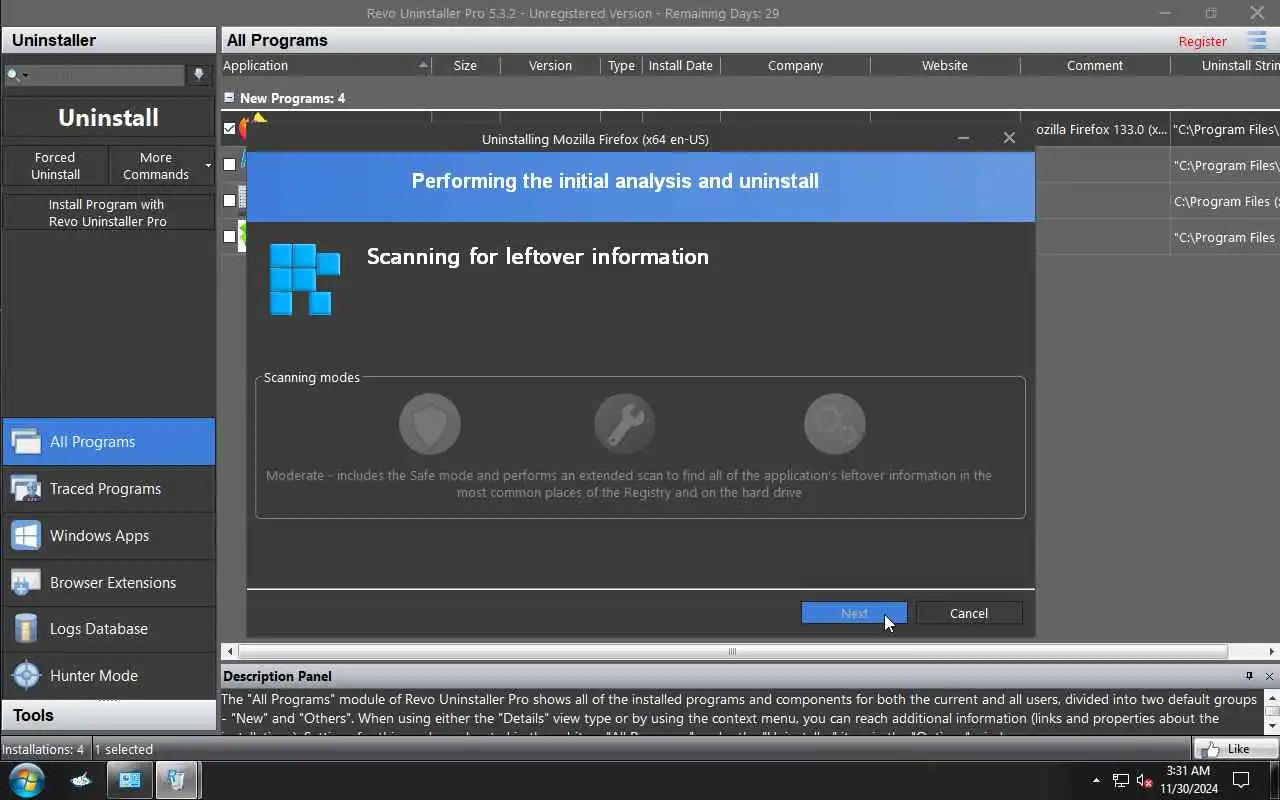Select the Safe scanning mode shield icon

pyautogui.click(x=430, y=424)
